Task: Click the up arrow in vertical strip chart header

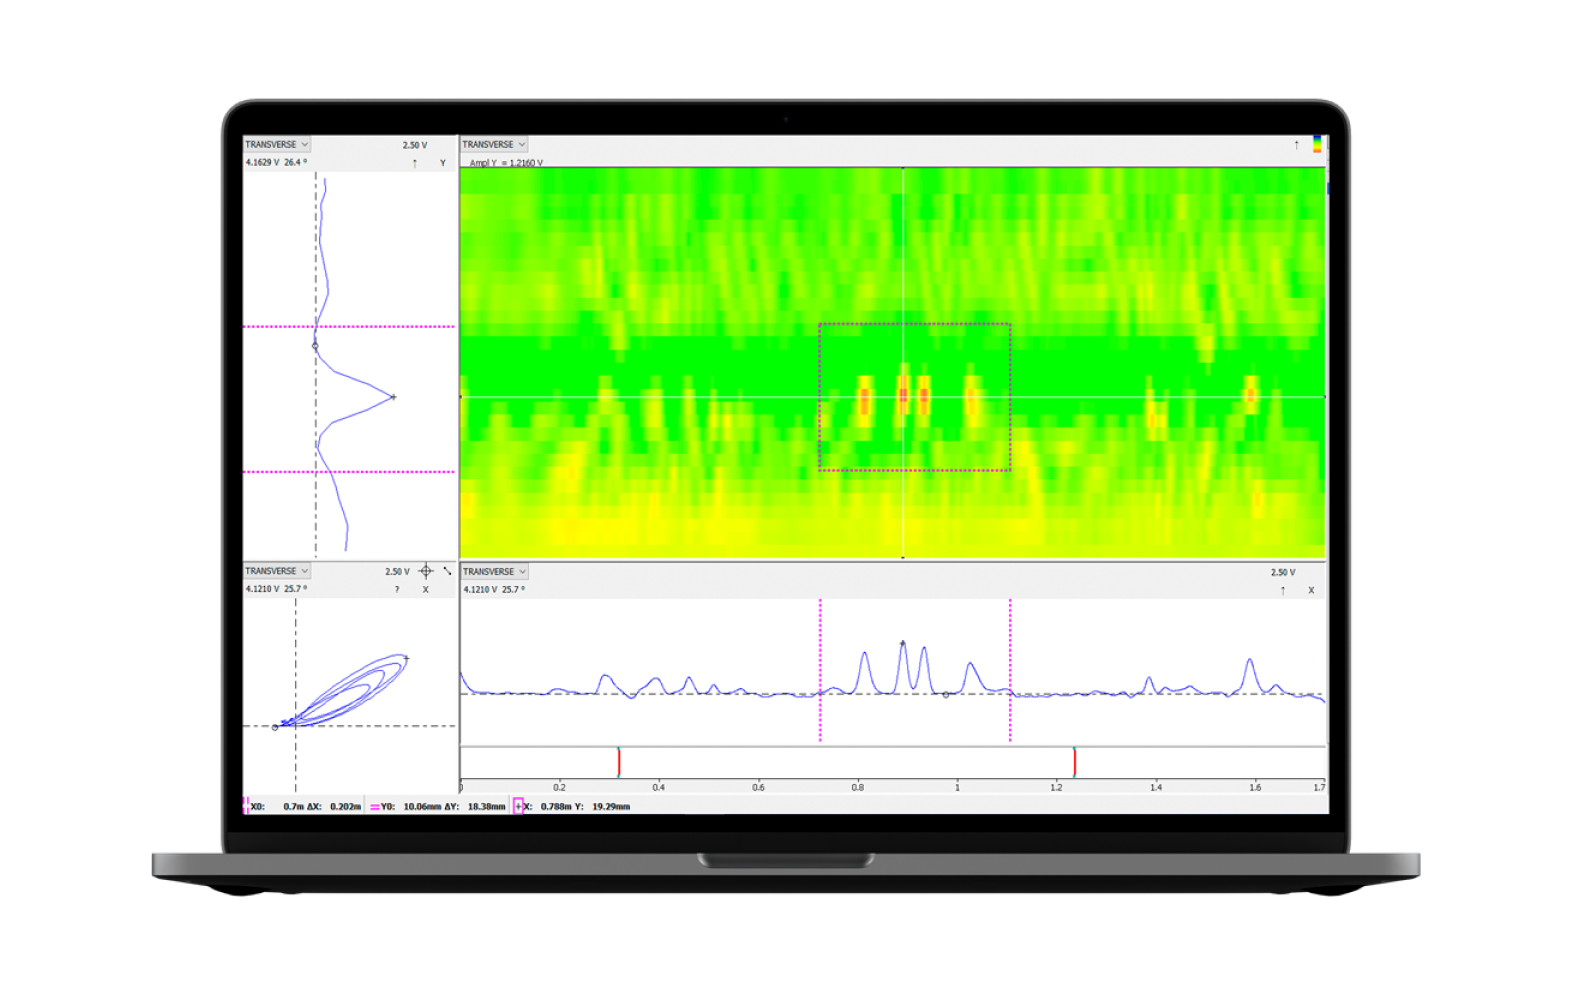Action: pyautogui.click(x=415, y=163)
